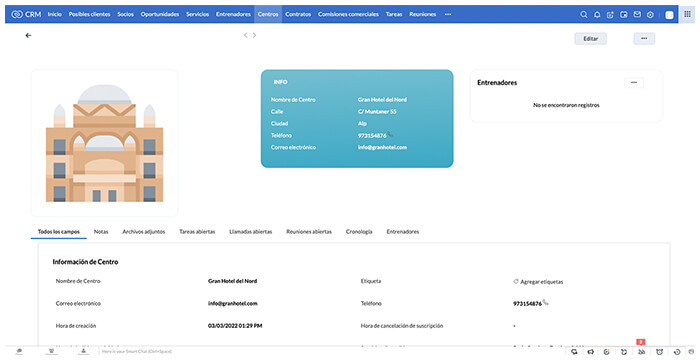
Task: Click 973154876 value in details section
Action: 527,304
